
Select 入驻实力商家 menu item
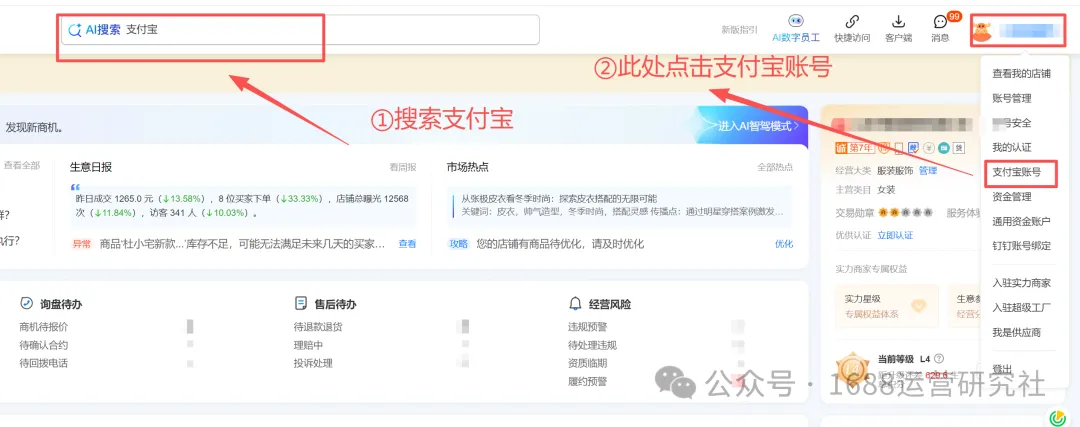[1021, 283]
